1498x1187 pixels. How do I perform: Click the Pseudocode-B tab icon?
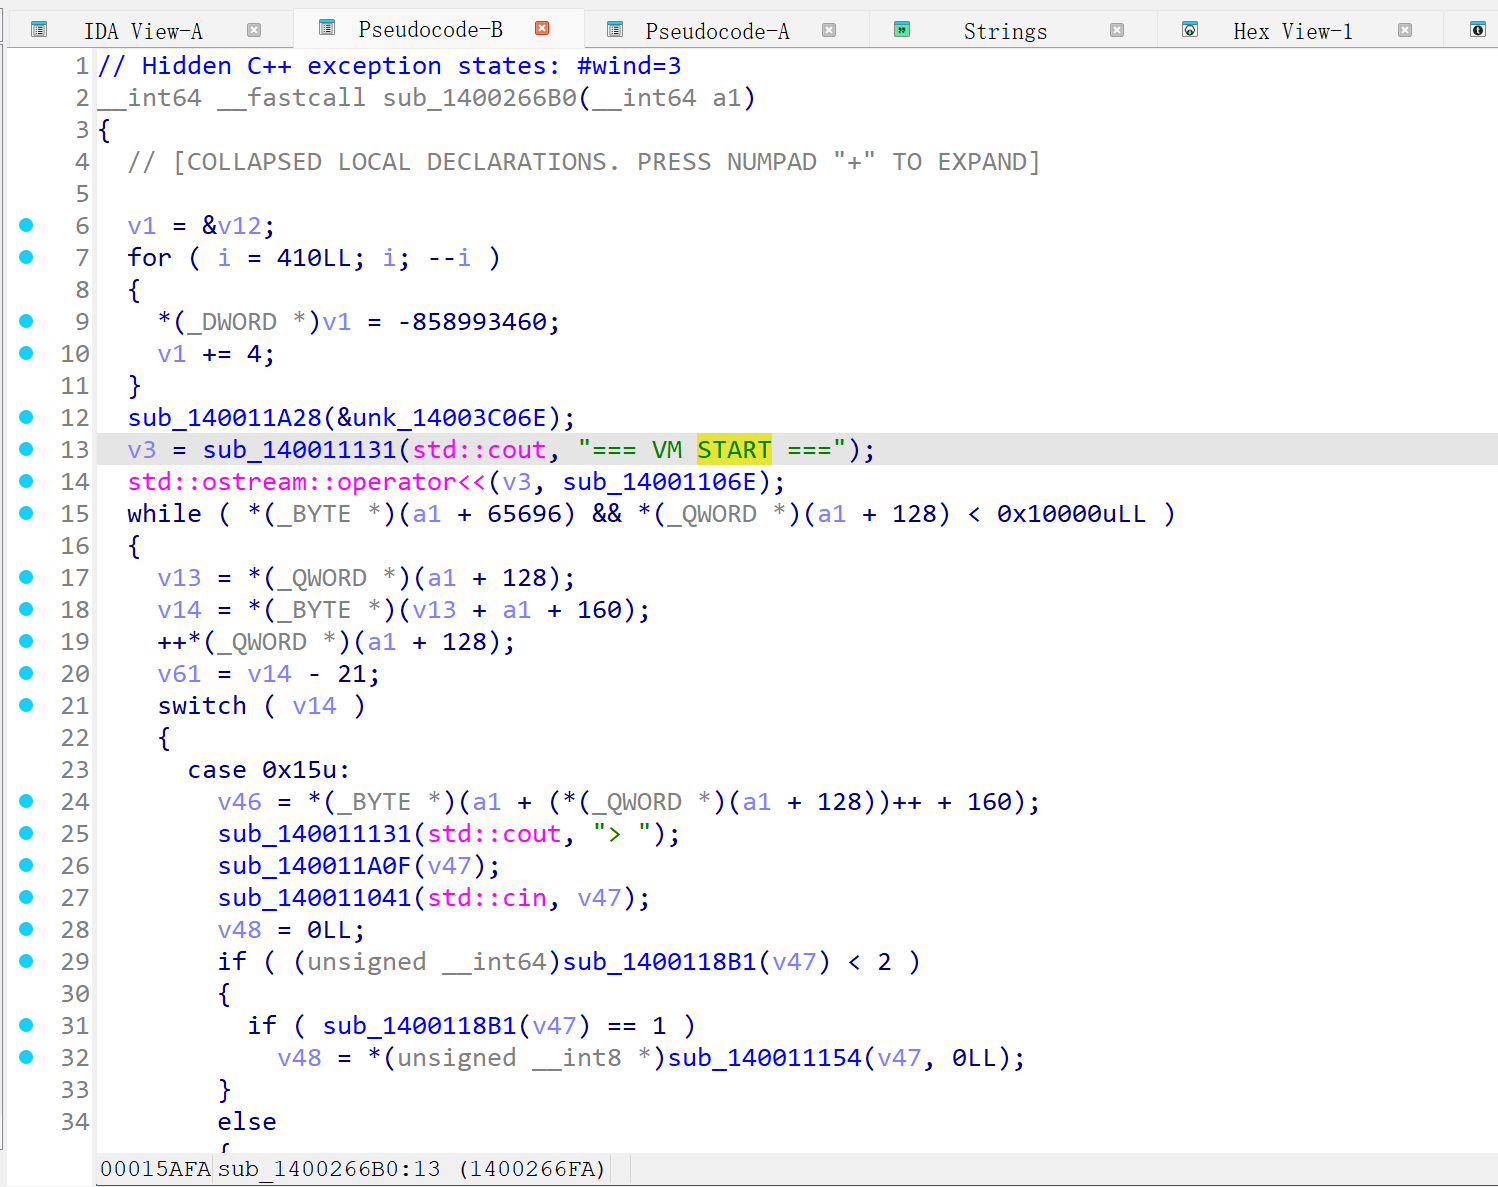pyautogui.click(x=326, y=28)
